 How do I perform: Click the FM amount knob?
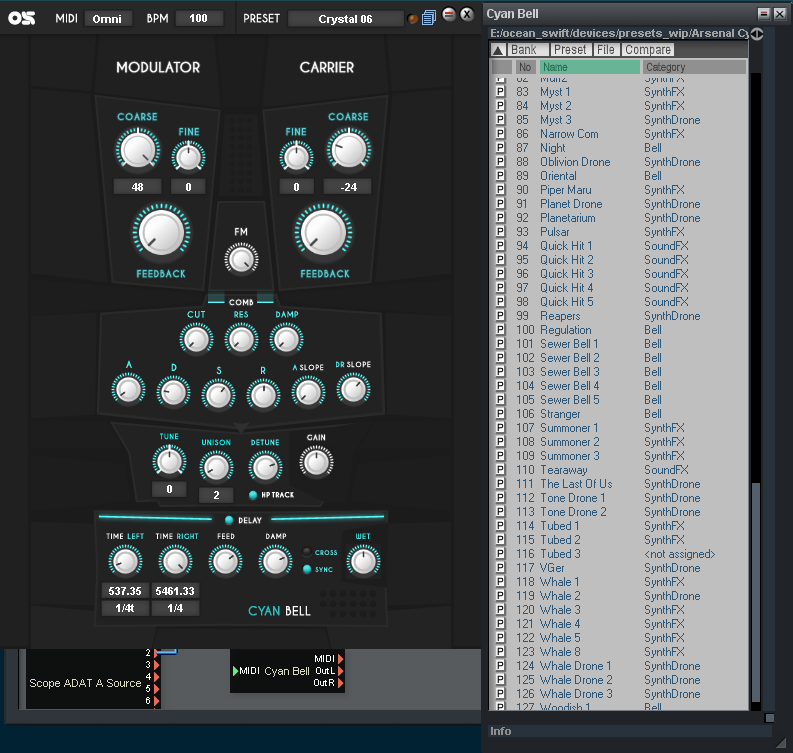tap(240, 259)
